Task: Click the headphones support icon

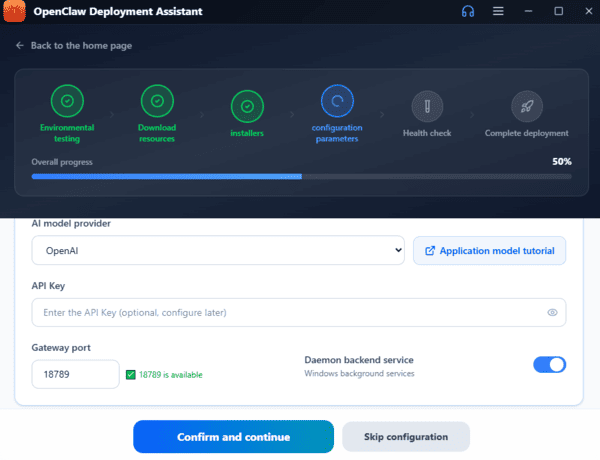Action: 467,11
